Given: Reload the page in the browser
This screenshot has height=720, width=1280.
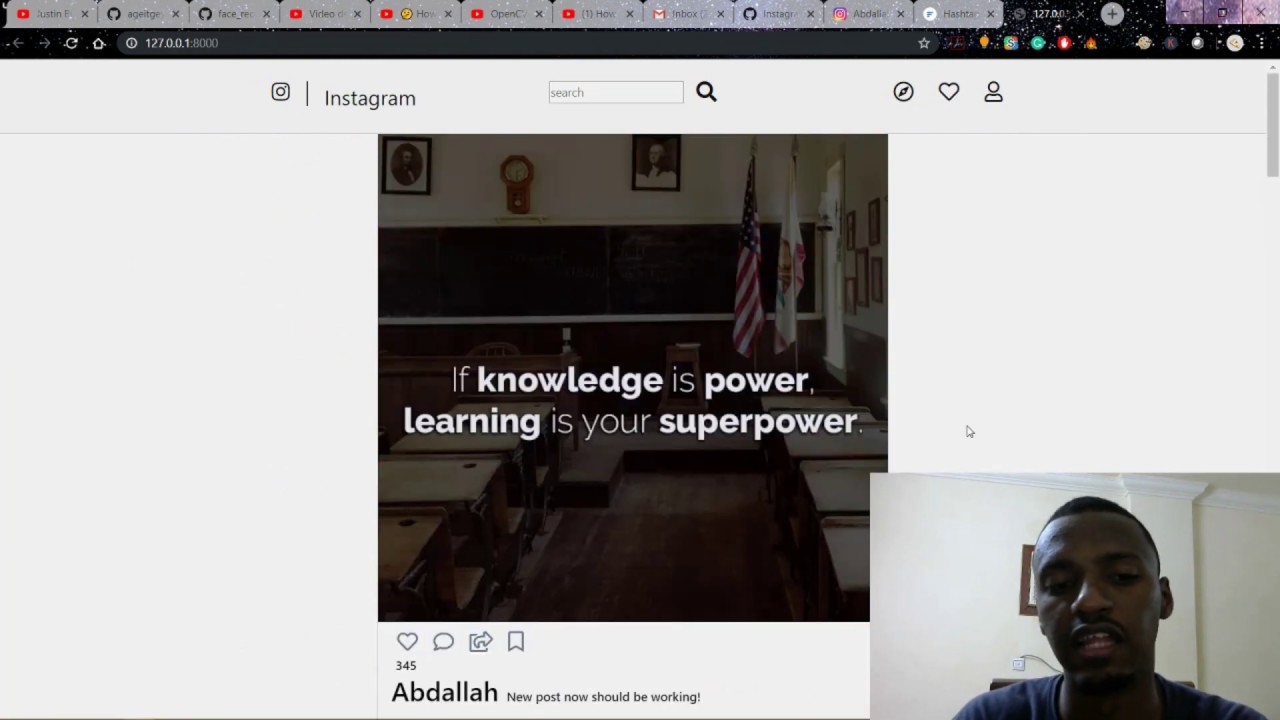Looking at the screenshot, I should point(71,43).
